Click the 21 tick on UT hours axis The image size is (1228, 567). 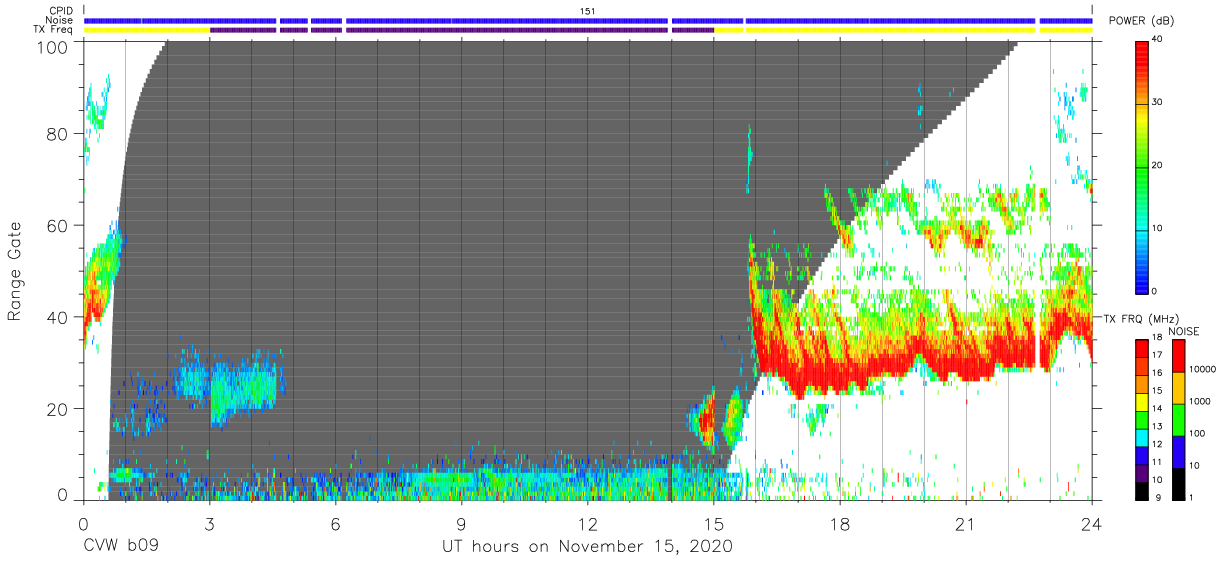point(966,523)
